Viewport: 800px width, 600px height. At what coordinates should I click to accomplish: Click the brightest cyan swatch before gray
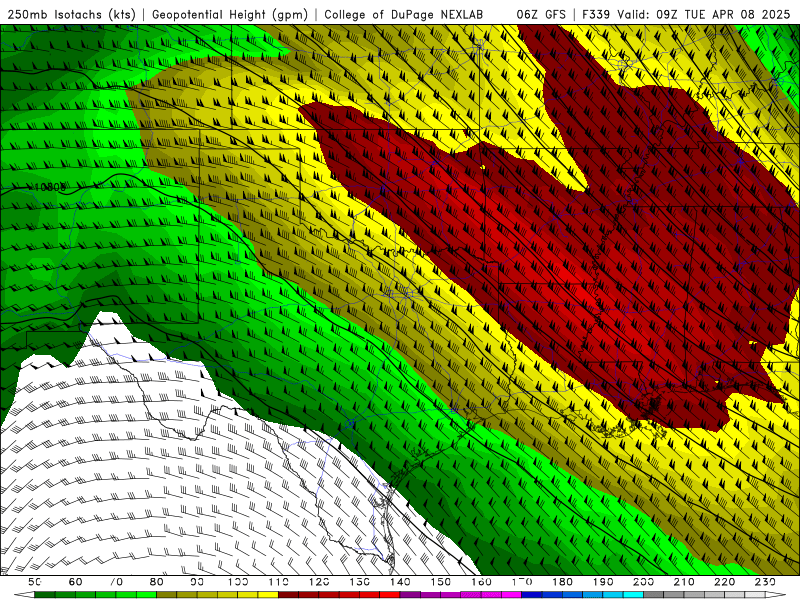pos(633,595)
